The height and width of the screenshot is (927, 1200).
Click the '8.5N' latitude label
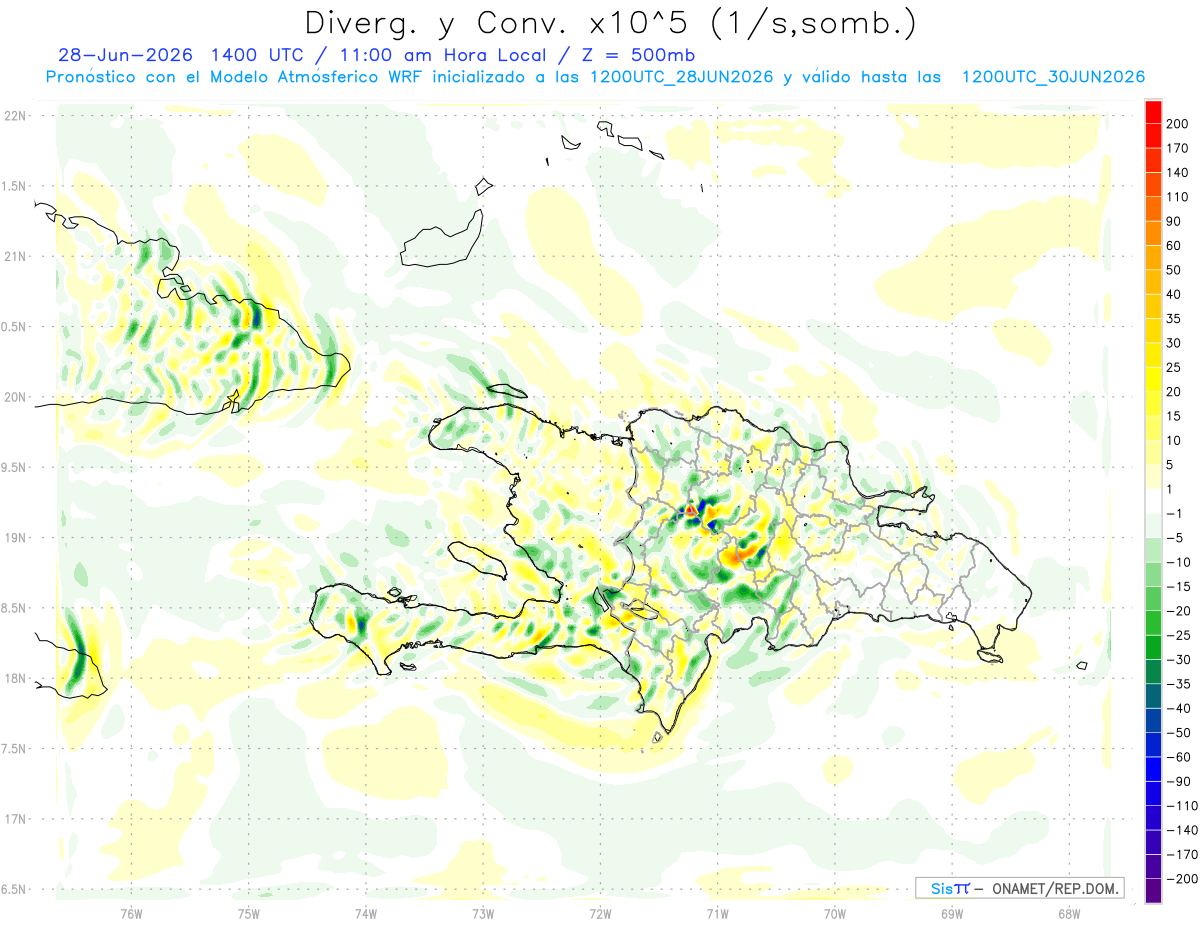coord(14,609)
